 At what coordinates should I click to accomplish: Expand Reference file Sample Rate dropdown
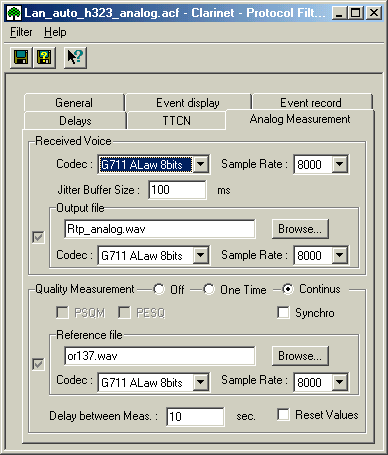point(340,382)
